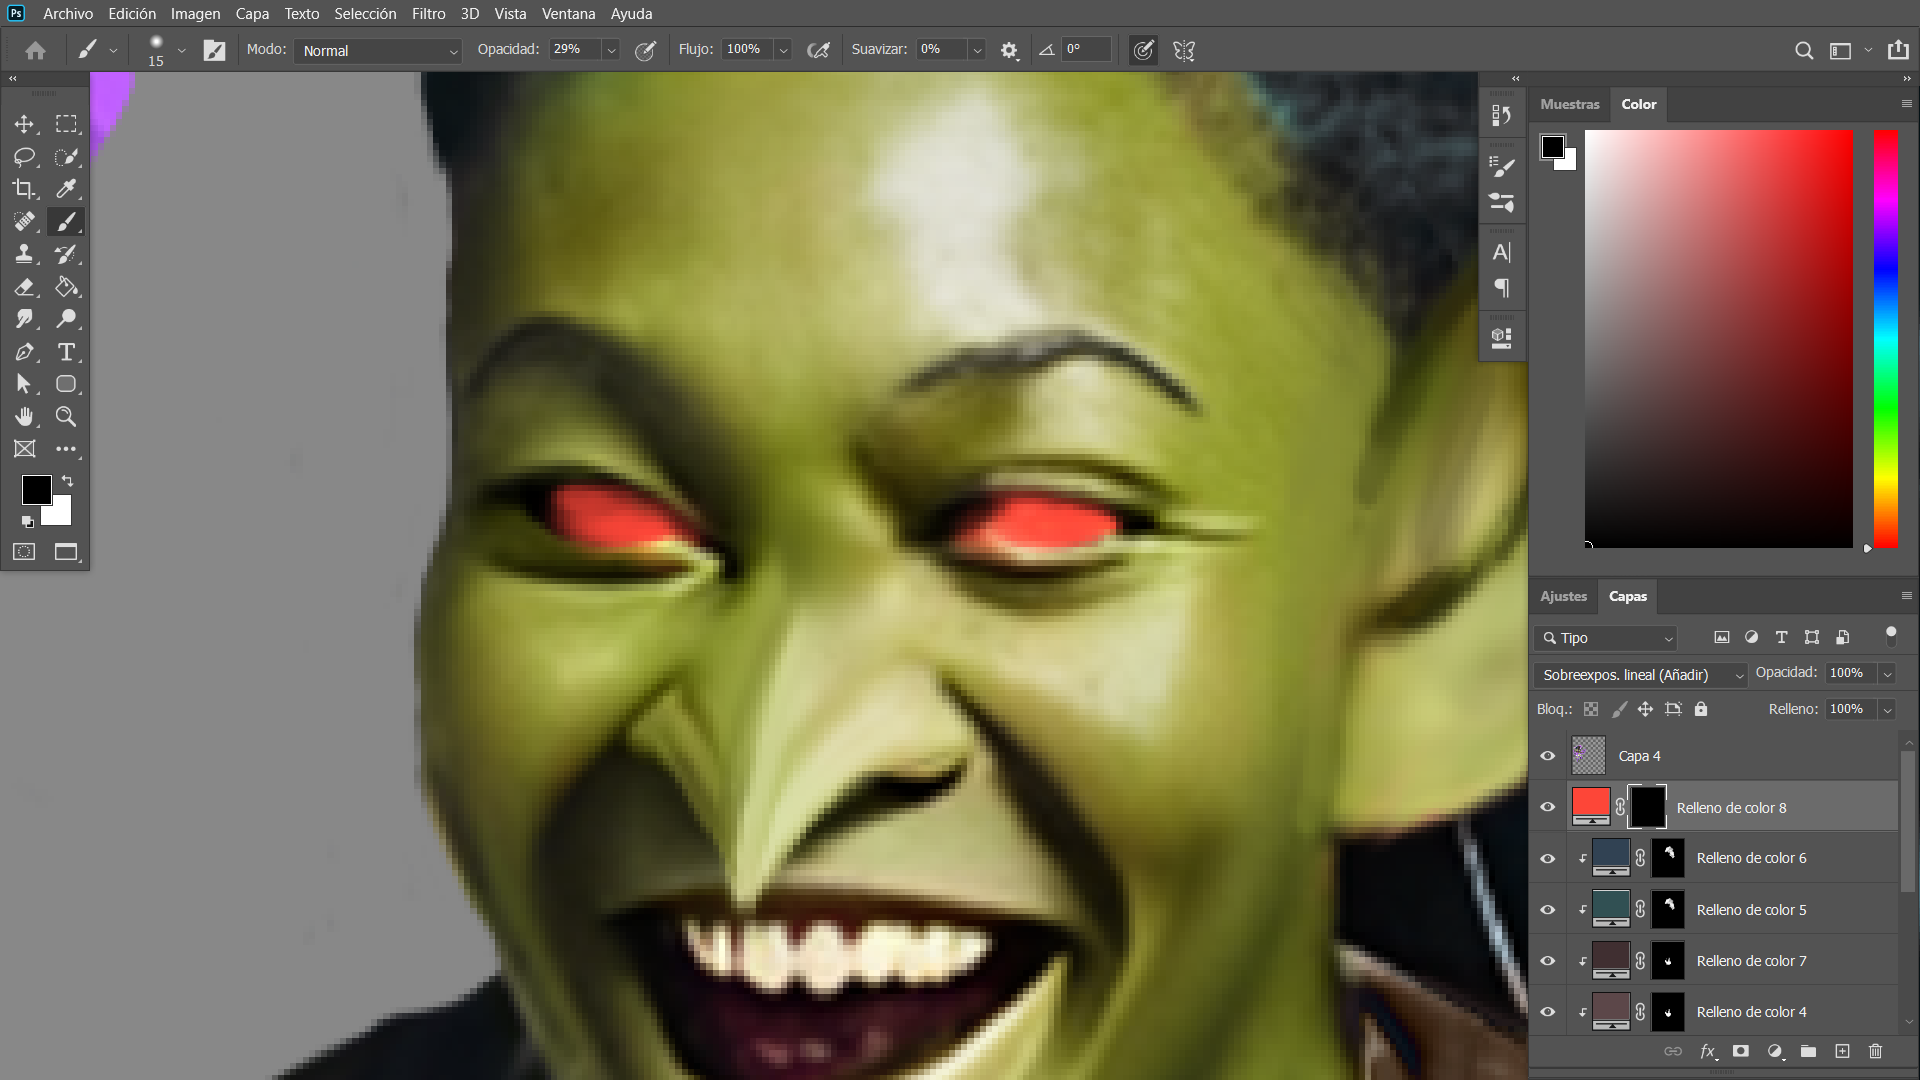Open the Archivo menu
Viewport: 1920px width, 1080px height.
pyautogui.click(x=68, y=13)
